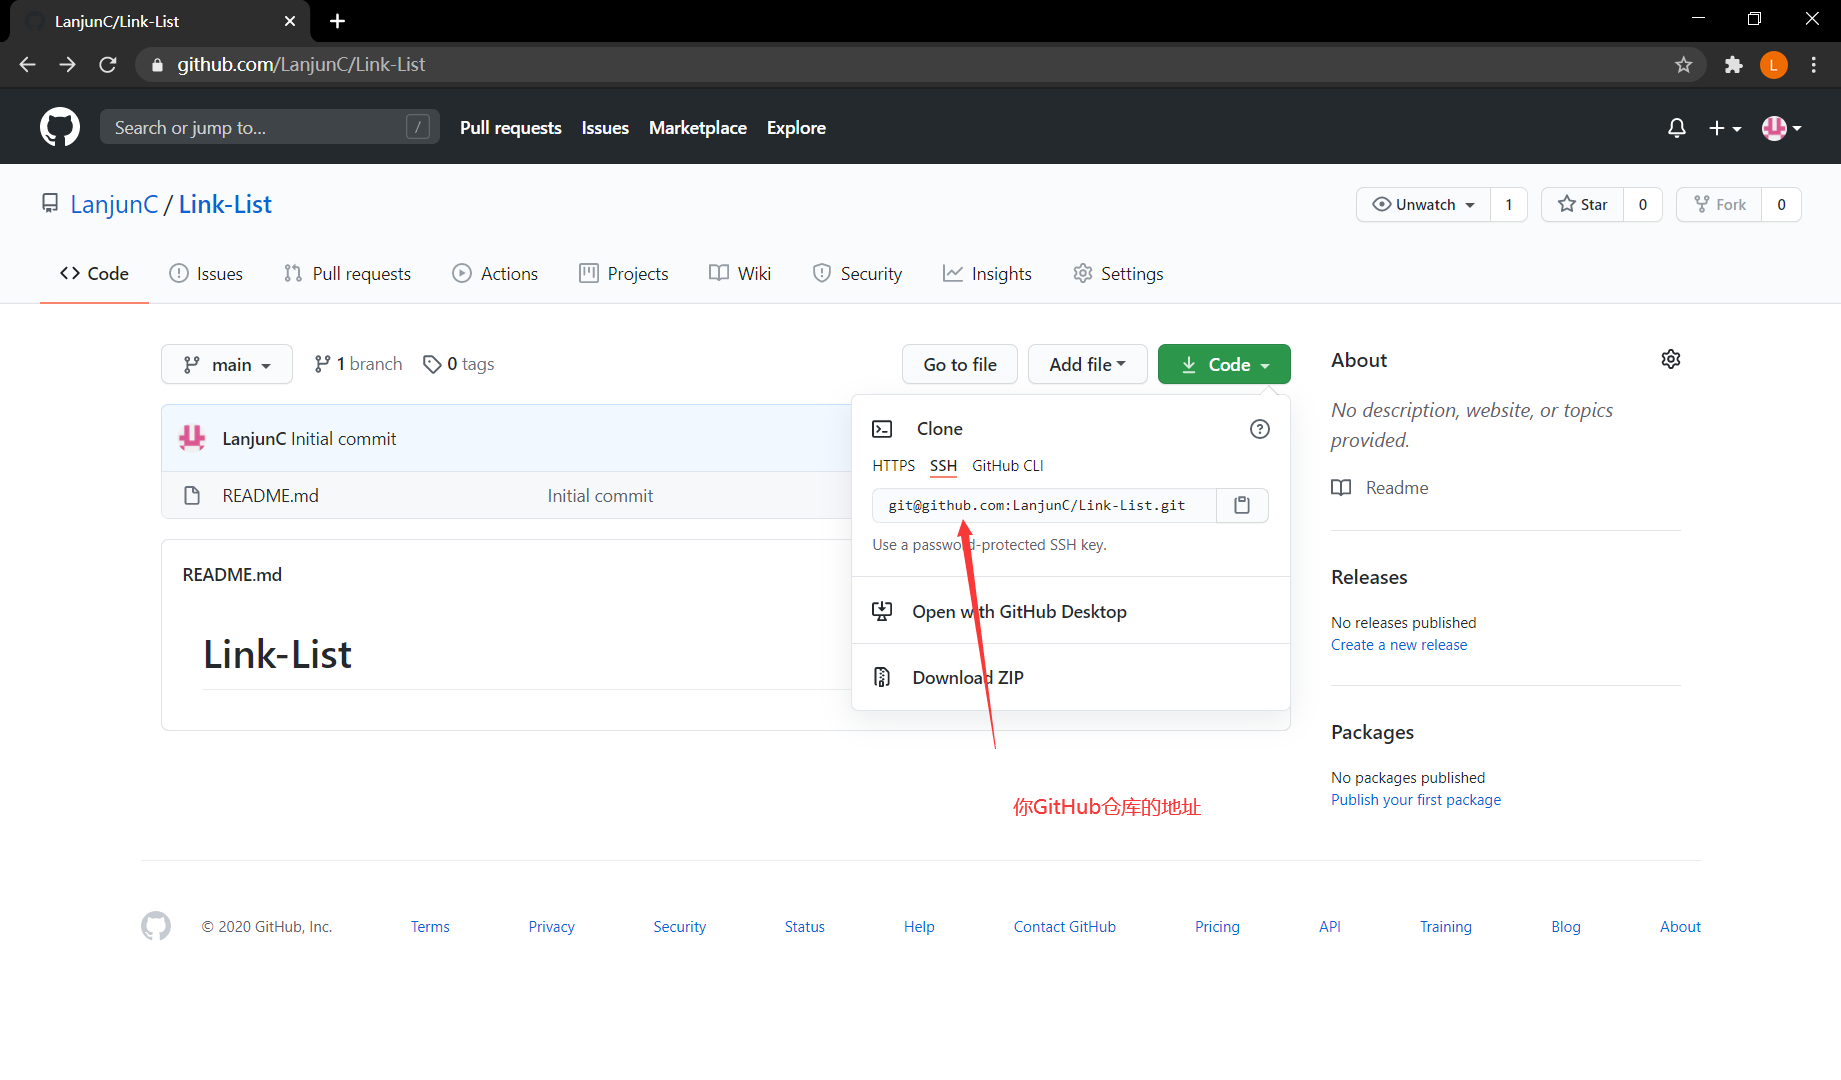The height and width of the screenshot is (1080, 1841).
Task: Open new browser tab
Action: click(338, 21)
